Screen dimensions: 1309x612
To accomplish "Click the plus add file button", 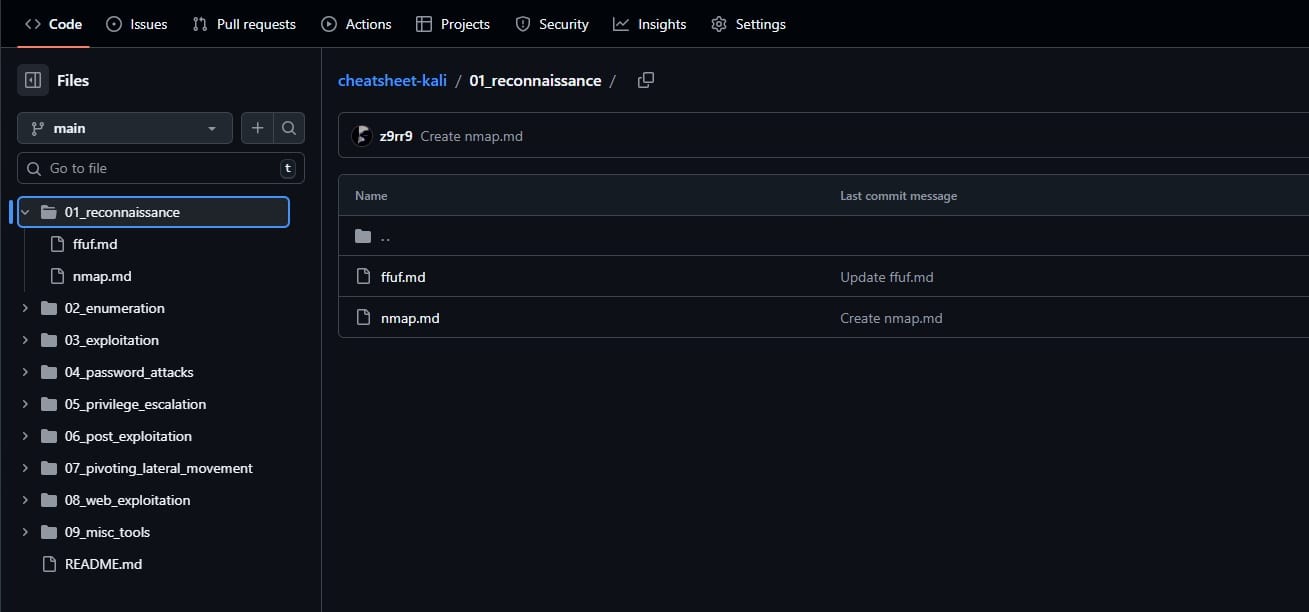I will tap(257, 128).
